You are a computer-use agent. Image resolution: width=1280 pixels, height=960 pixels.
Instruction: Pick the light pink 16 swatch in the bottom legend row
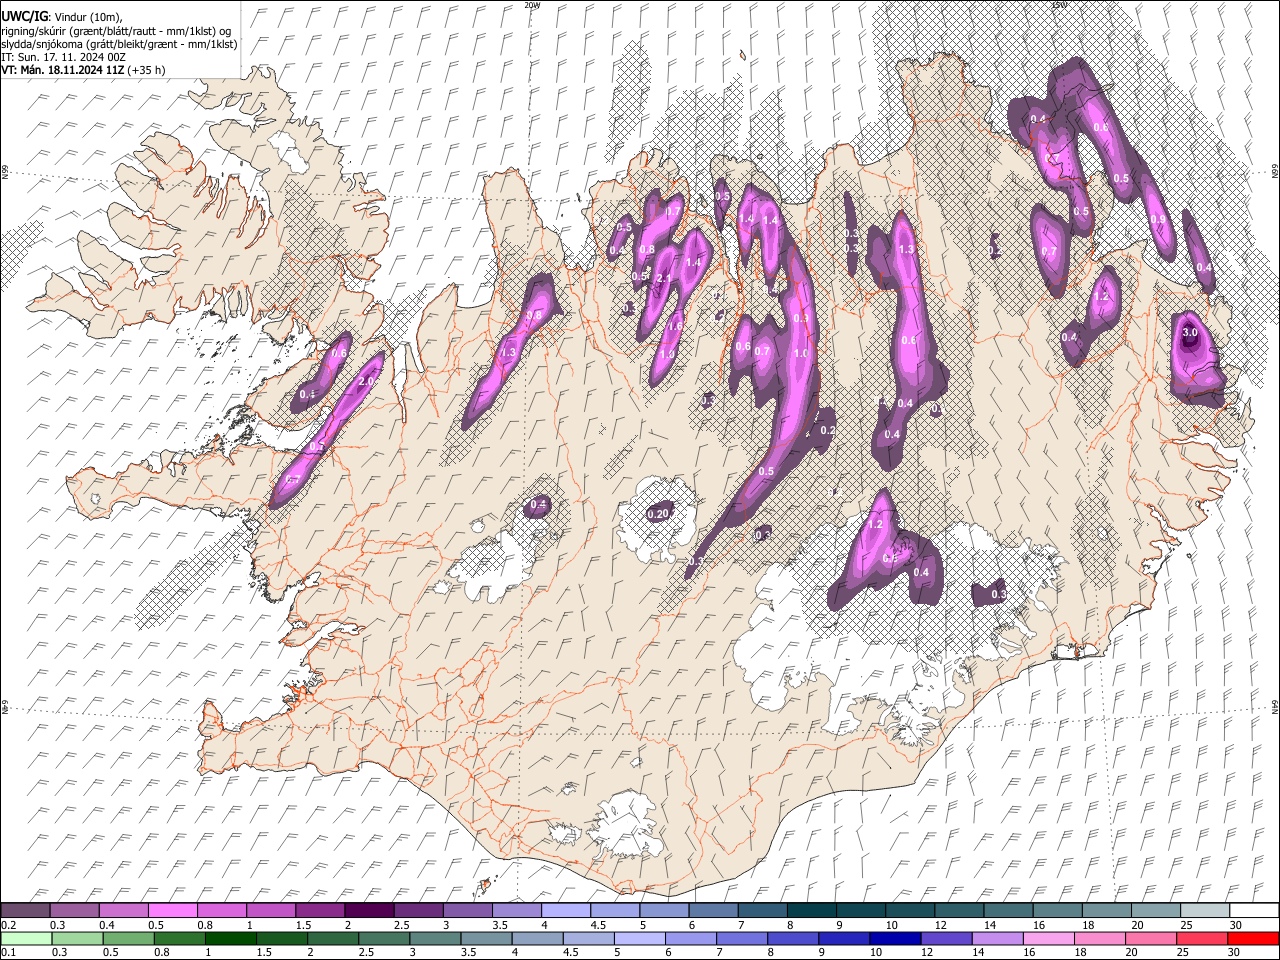[x=1048, y=939]
